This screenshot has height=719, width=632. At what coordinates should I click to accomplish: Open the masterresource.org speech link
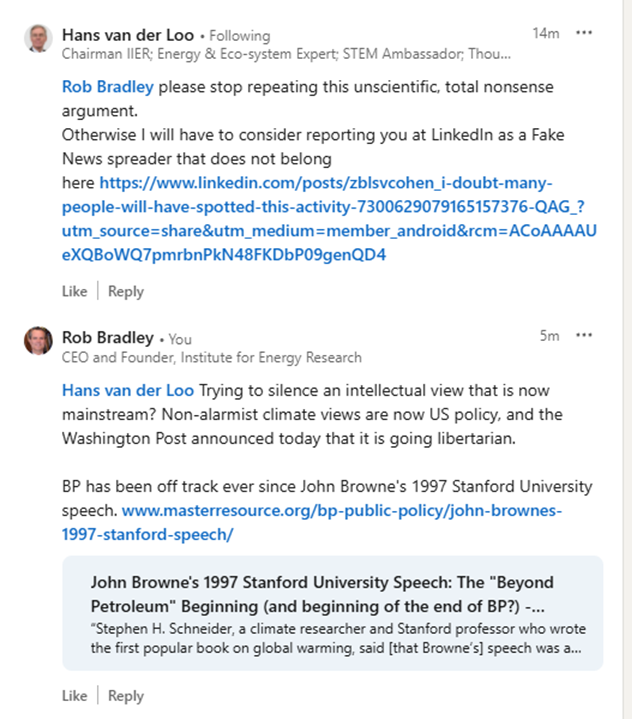click(x=312, y=522)
